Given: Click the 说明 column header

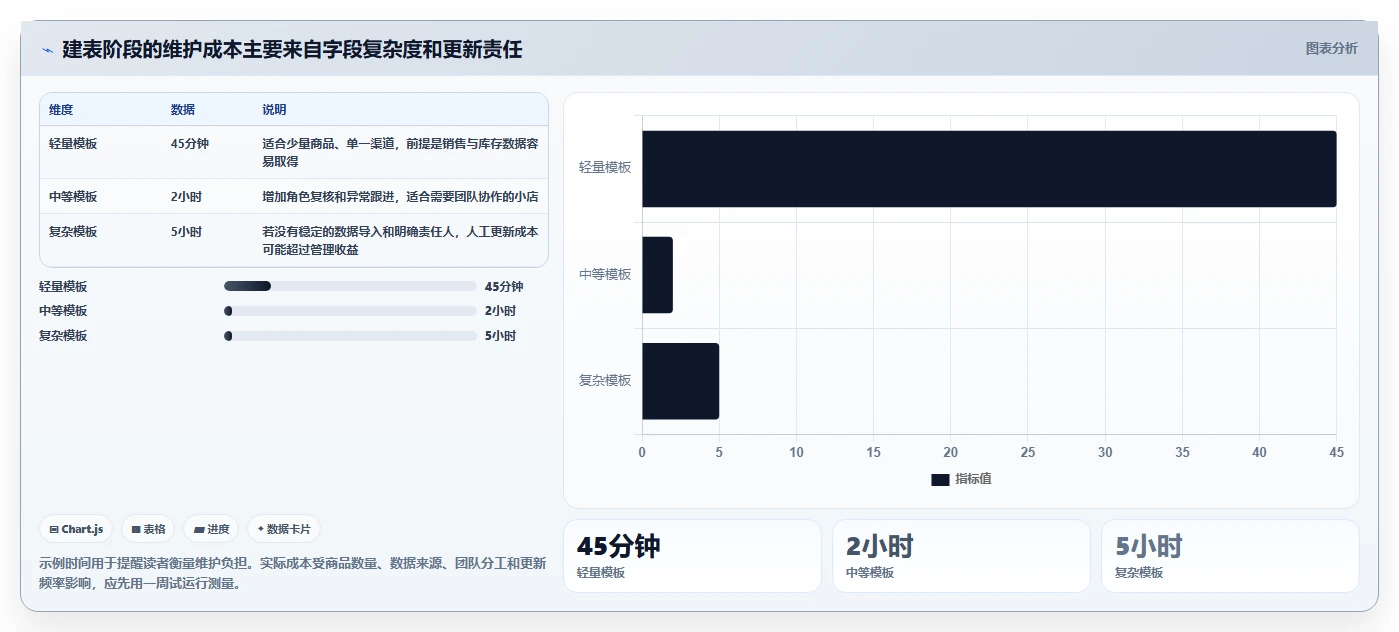Looking at the screenshot, I should 274,110.
